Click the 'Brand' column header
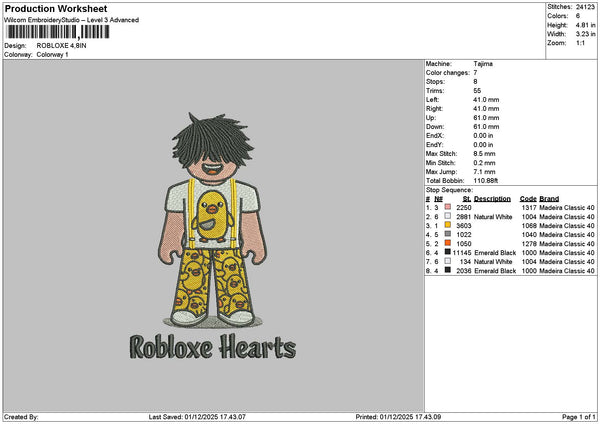The width and height of the screenshot is (600, 424). pos(549,199)
